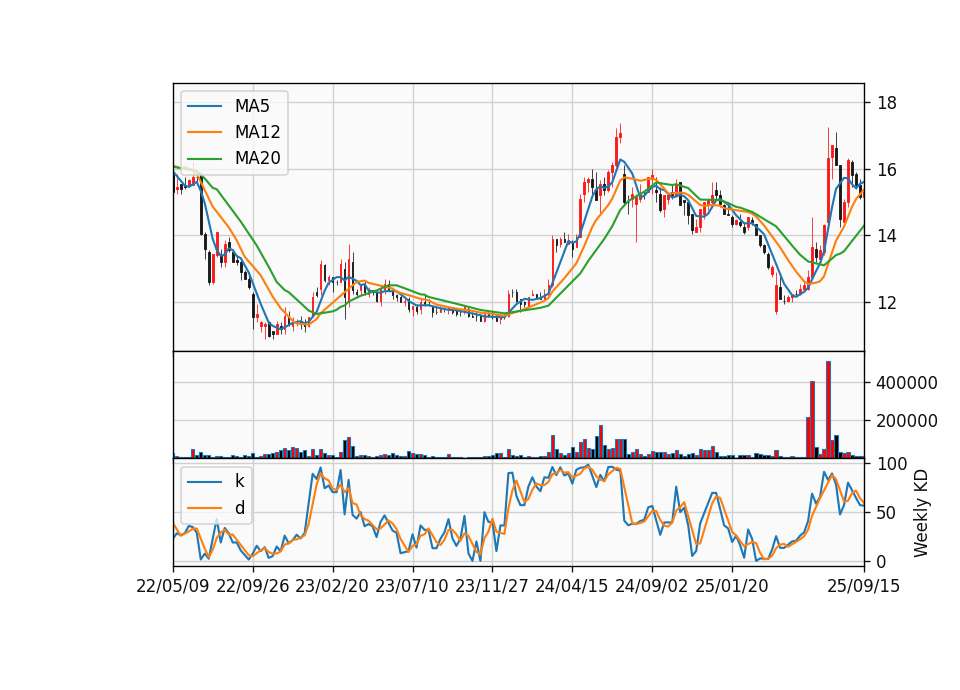Click the d legend label in KD panel

pos(239,508)
